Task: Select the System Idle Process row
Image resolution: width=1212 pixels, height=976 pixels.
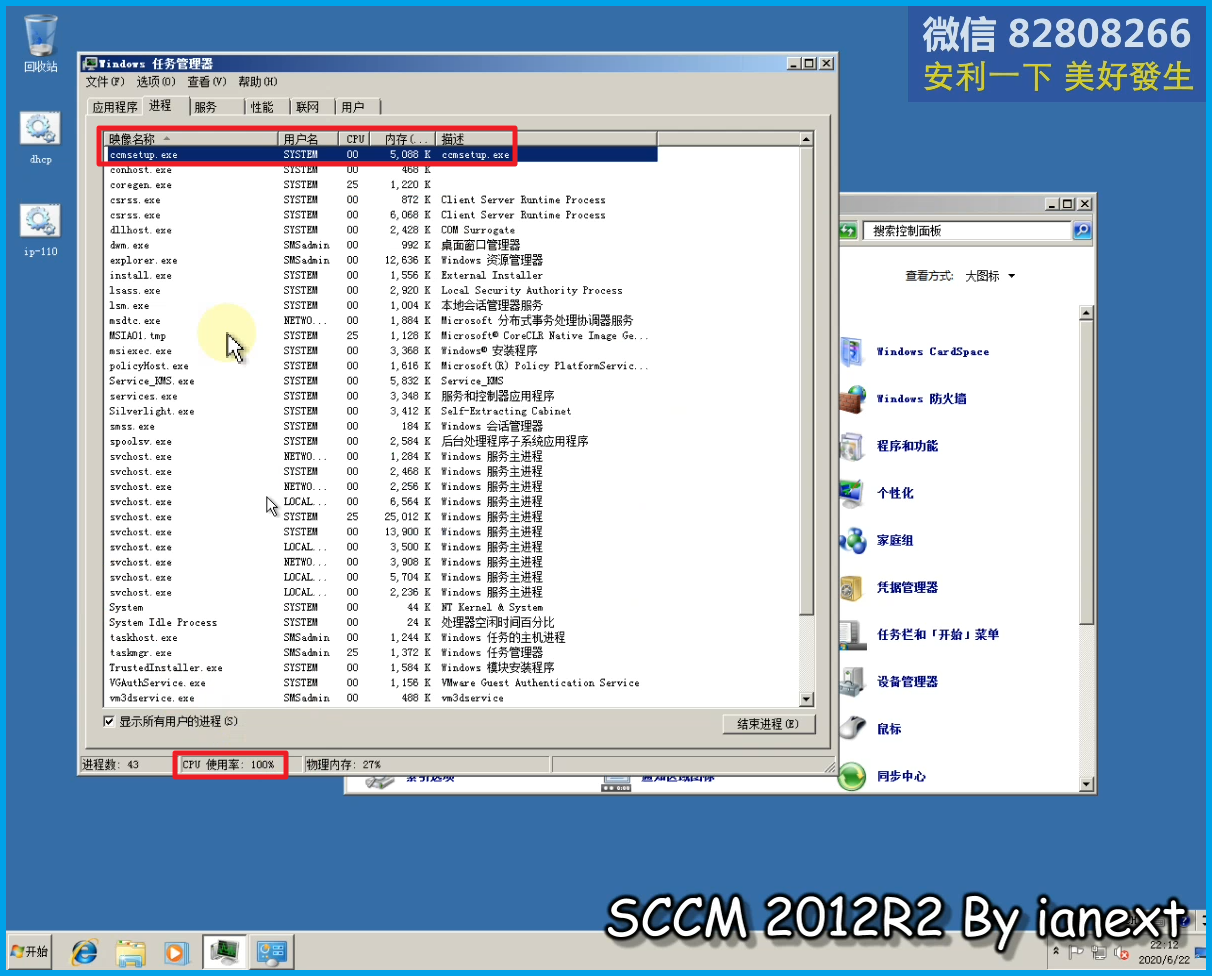Action: pyautogui.click(x=382, y=622)
